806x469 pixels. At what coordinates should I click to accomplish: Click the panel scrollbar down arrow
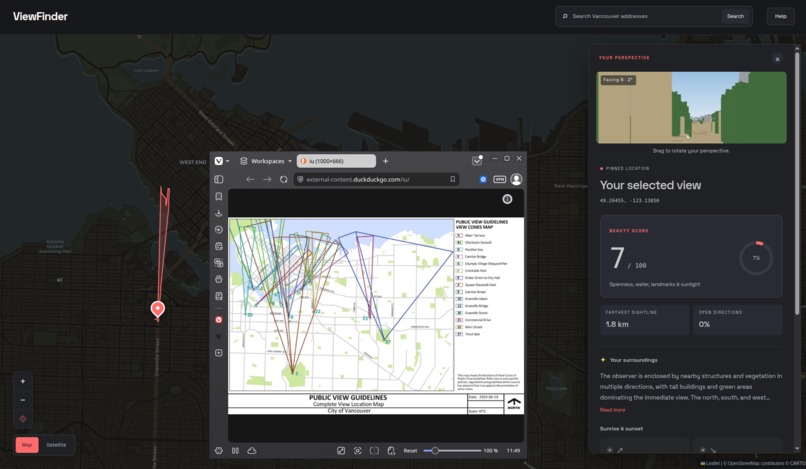797,447
